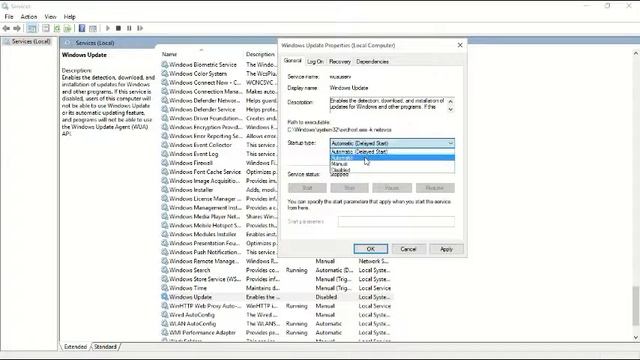Click description box scroll down arrow
Viewport: 640px width, 360px height.
[451, 109]
